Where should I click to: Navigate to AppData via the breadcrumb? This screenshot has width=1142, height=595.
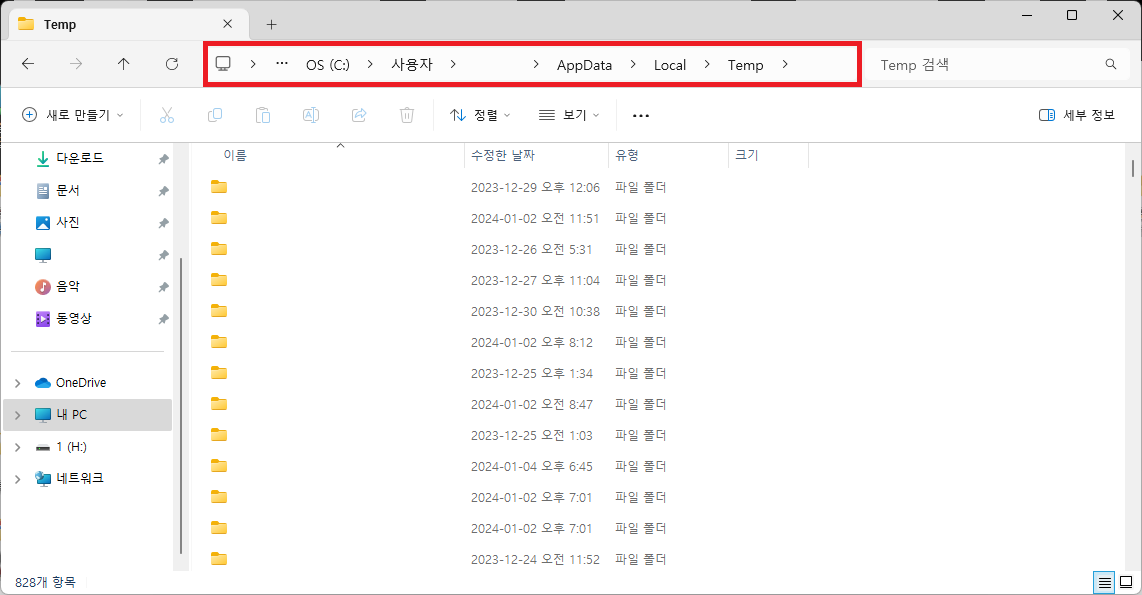[584, 64]
